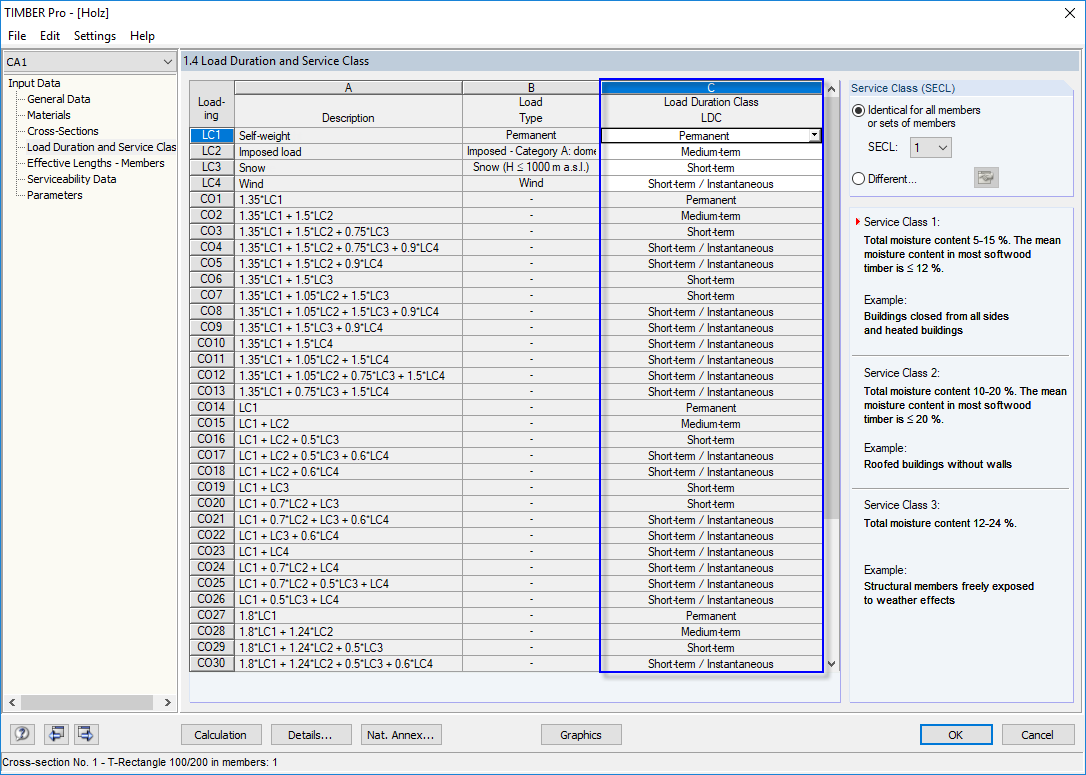Image resolution: width=1086 pixels, height=775 pixels.
Task: Select Identical for all members radio button
Action: pyautogui.click(x=858, y=110)
